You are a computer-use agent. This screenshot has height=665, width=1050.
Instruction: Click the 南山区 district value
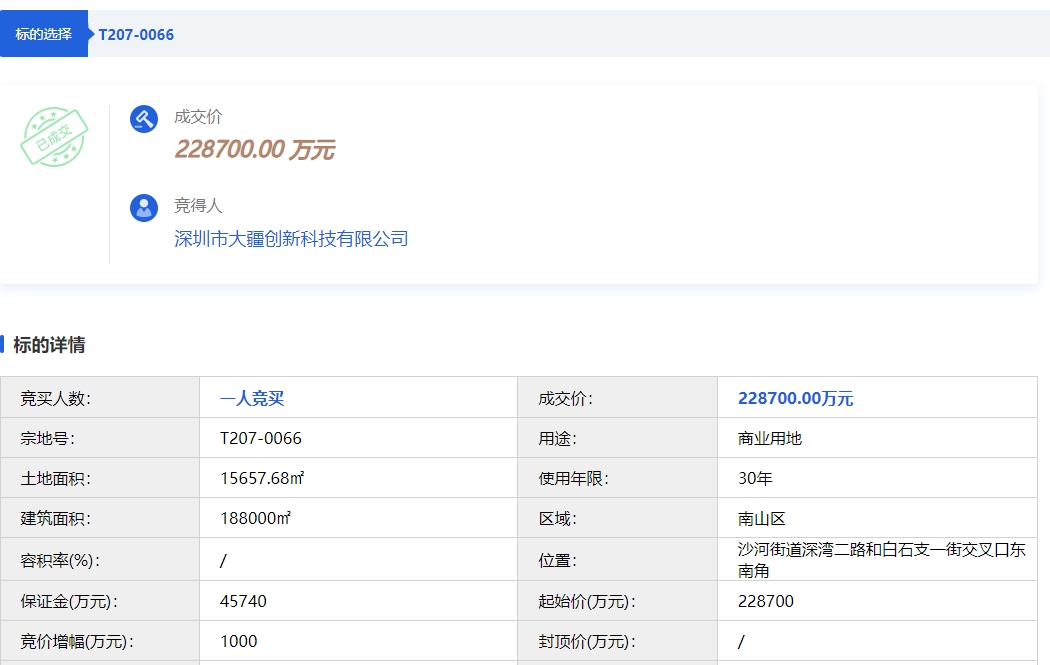pos(762,518)
